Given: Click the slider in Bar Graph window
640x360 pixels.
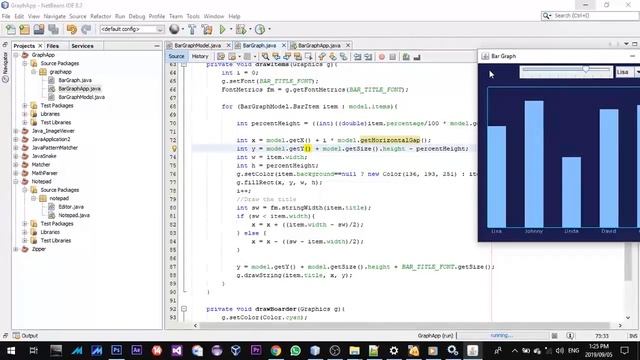Looking at the screenshot, I should (x=566, y=71).
